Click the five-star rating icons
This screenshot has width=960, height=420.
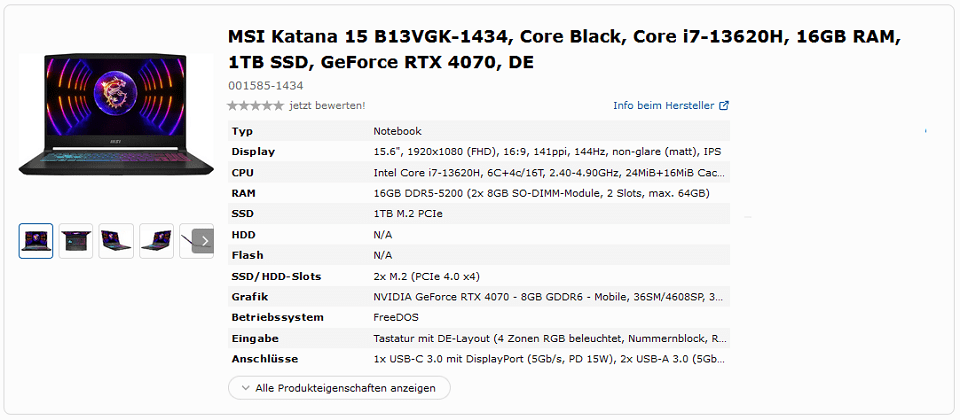(x=255, y=106)
